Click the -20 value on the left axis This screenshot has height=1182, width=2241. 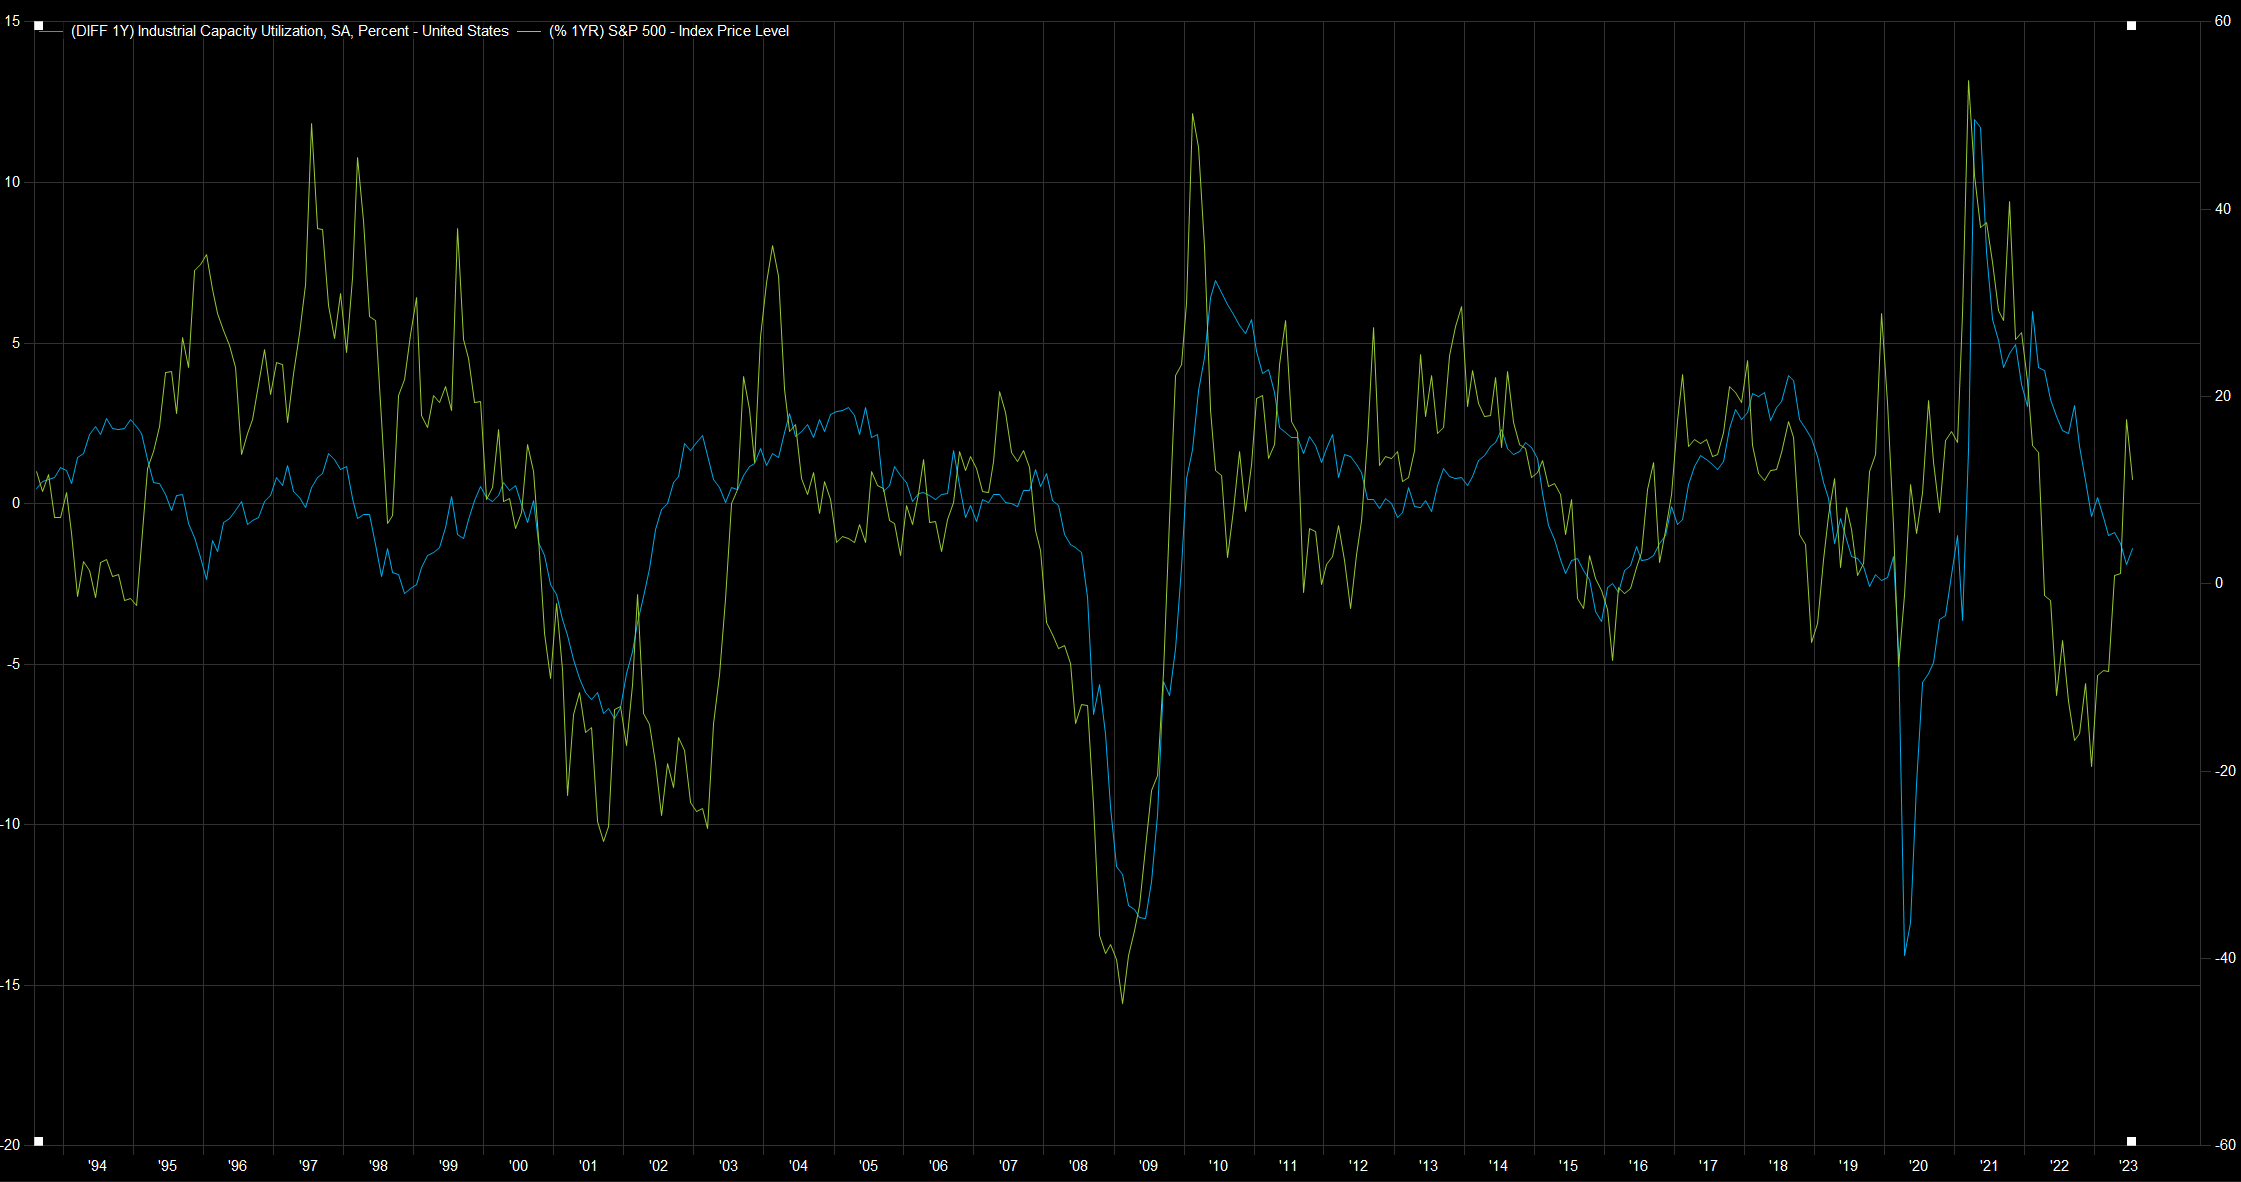[10, 1145]
